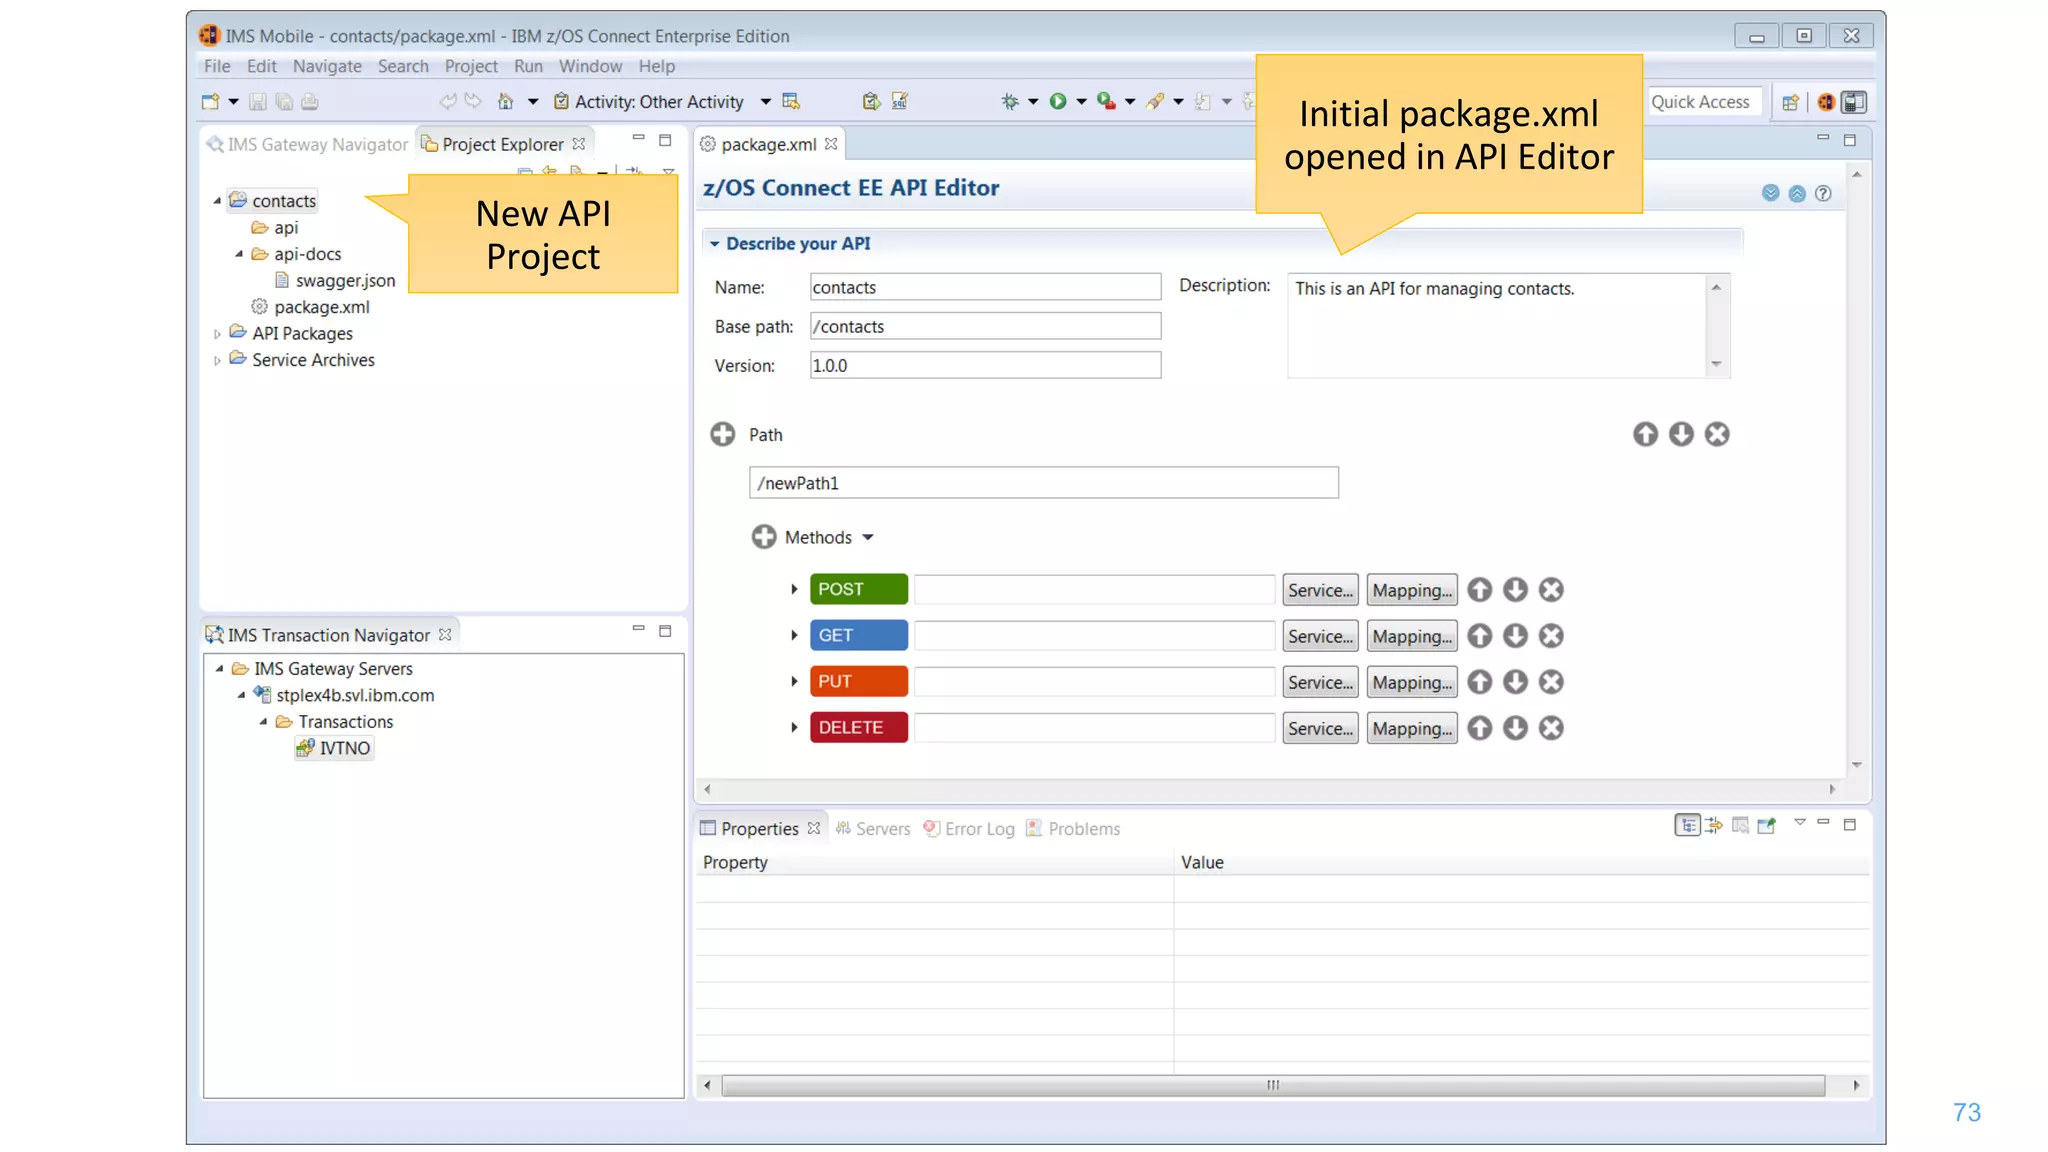
Task: Click the home icon in the toolbar
Action: pyautogui.click(x=505, y=101)
